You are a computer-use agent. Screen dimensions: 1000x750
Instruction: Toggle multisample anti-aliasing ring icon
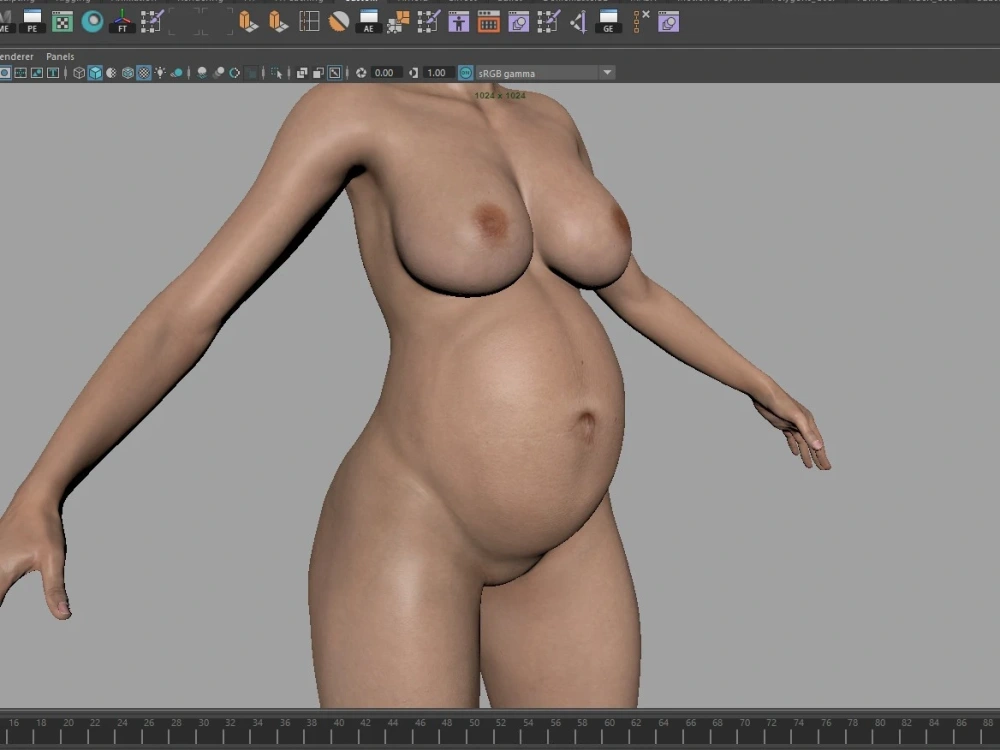tap(235, 73)
